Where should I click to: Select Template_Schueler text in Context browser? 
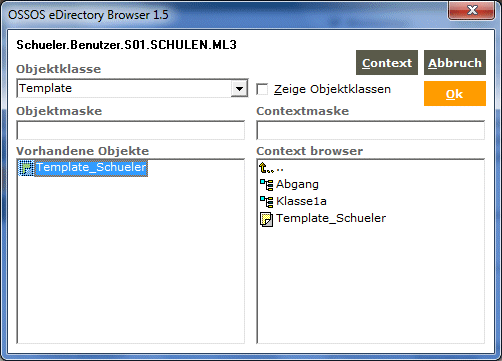(331, 218)
